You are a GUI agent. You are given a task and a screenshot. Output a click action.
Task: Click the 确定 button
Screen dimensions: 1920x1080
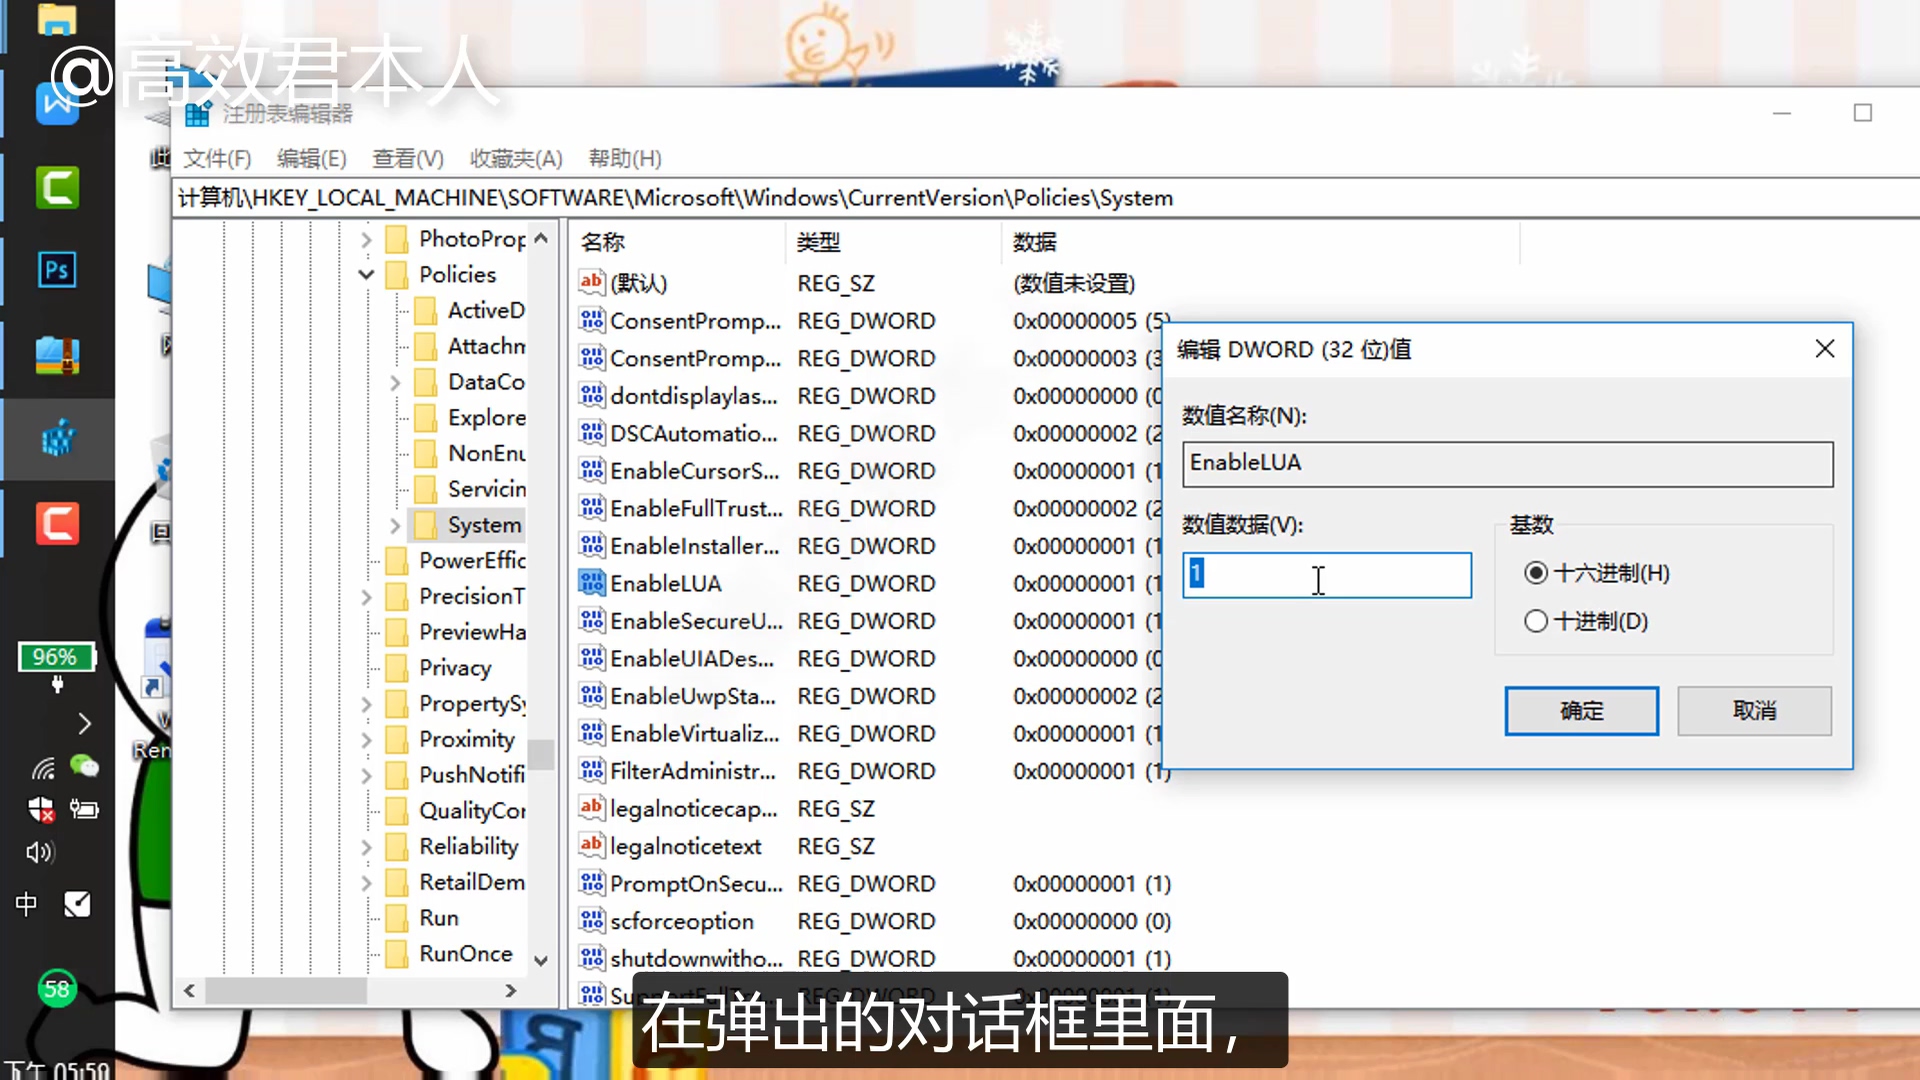tap(1581, 711)
